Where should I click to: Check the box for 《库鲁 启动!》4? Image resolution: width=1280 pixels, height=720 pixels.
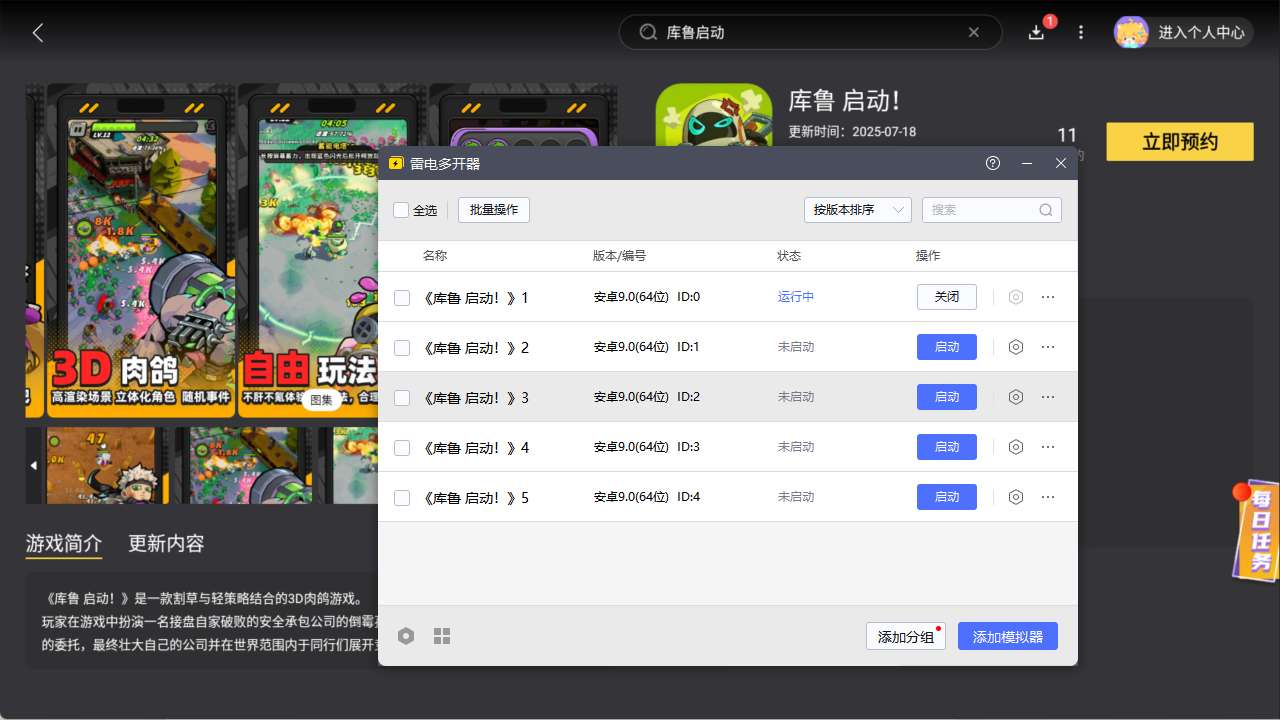tap(402, 448)
